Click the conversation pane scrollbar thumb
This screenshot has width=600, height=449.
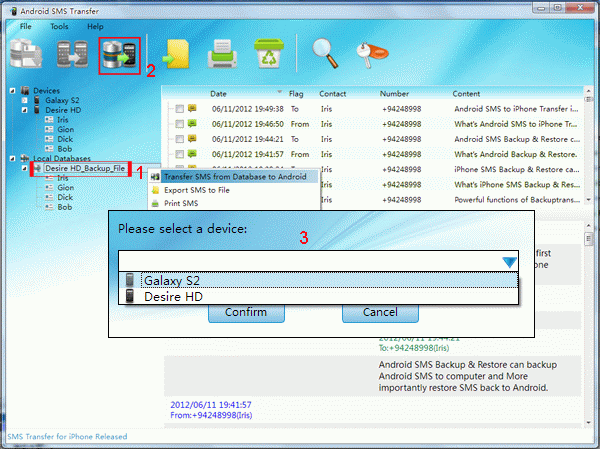(589, 239)
